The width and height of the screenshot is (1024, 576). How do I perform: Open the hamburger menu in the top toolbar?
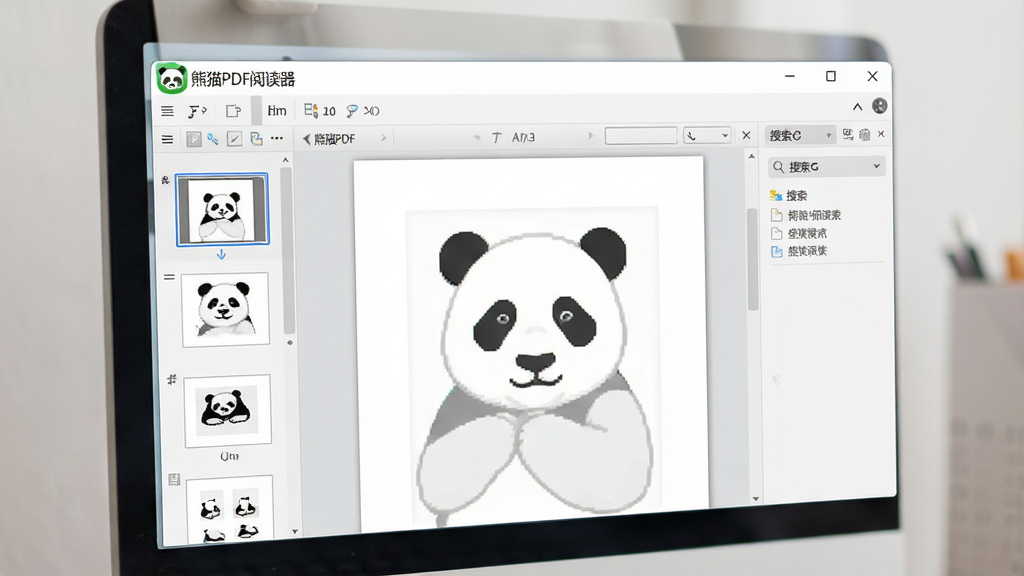167,111
